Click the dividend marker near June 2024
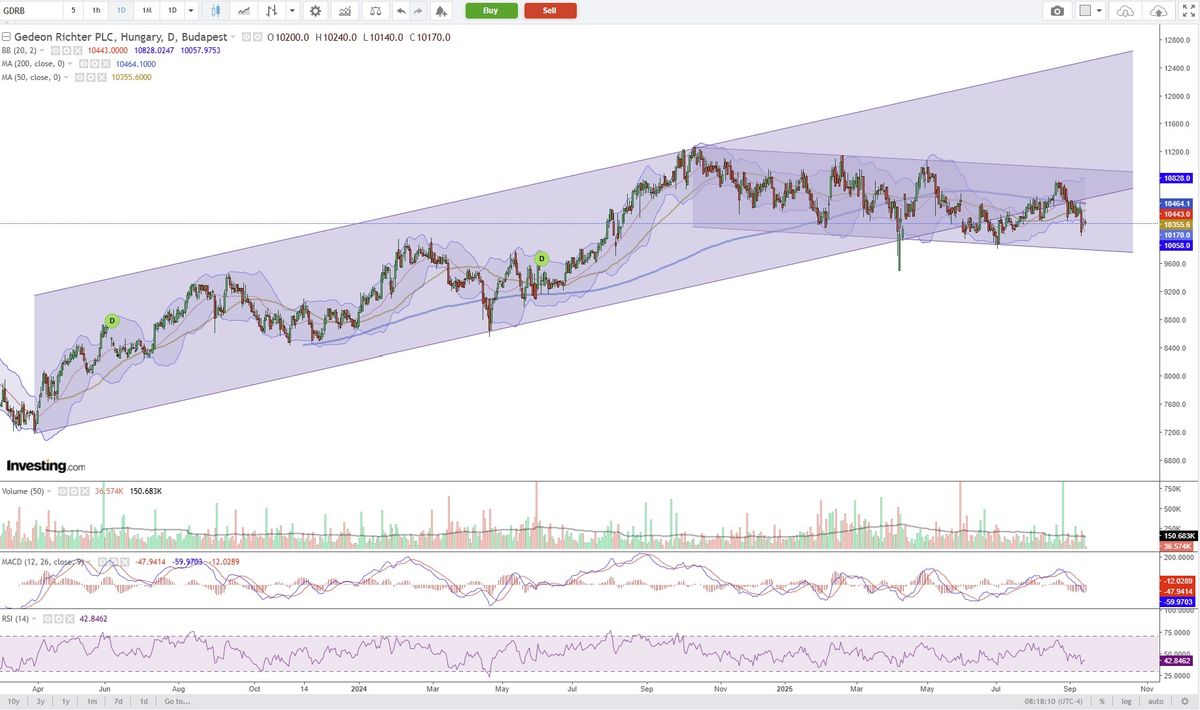This screenshot has height=710, width=1200. pyautogui.click(x=542, y=258)
